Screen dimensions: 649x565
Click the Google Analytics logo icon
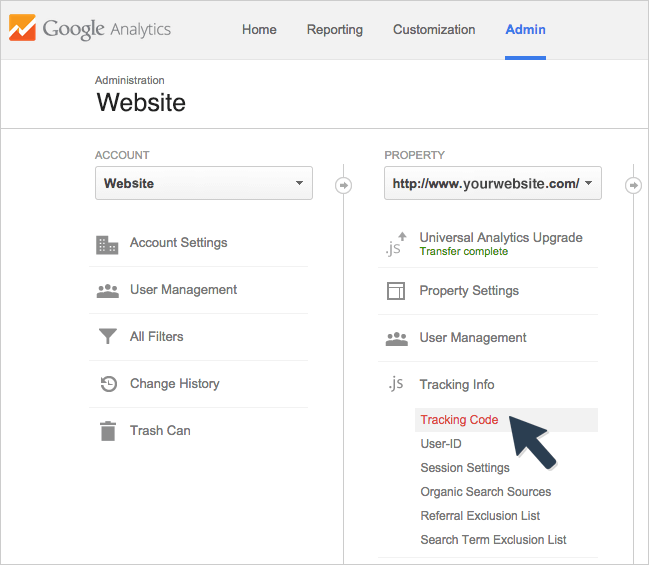[22, 28]
